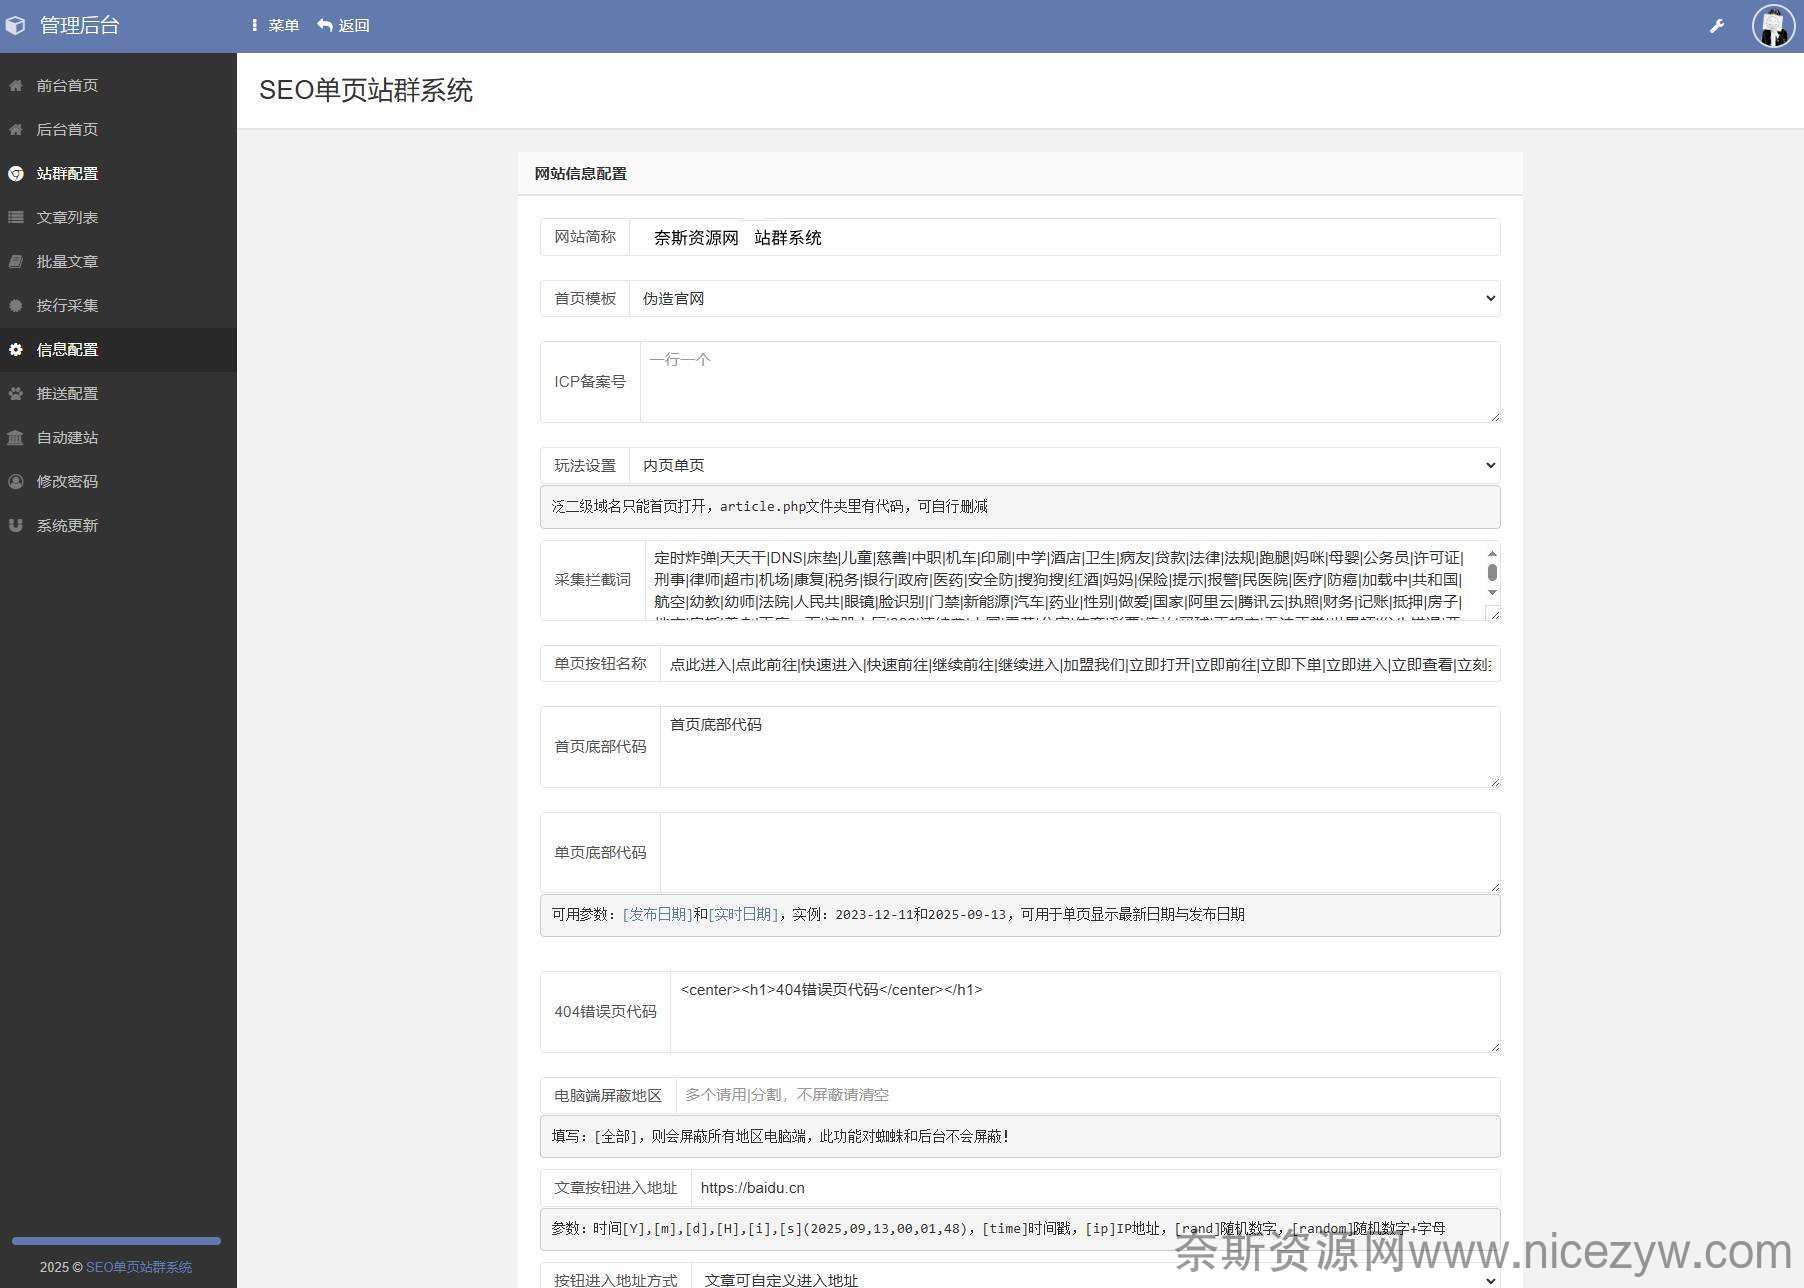Click the 采集拦截词 textarea scrollbar

[x=1492, y=573]
